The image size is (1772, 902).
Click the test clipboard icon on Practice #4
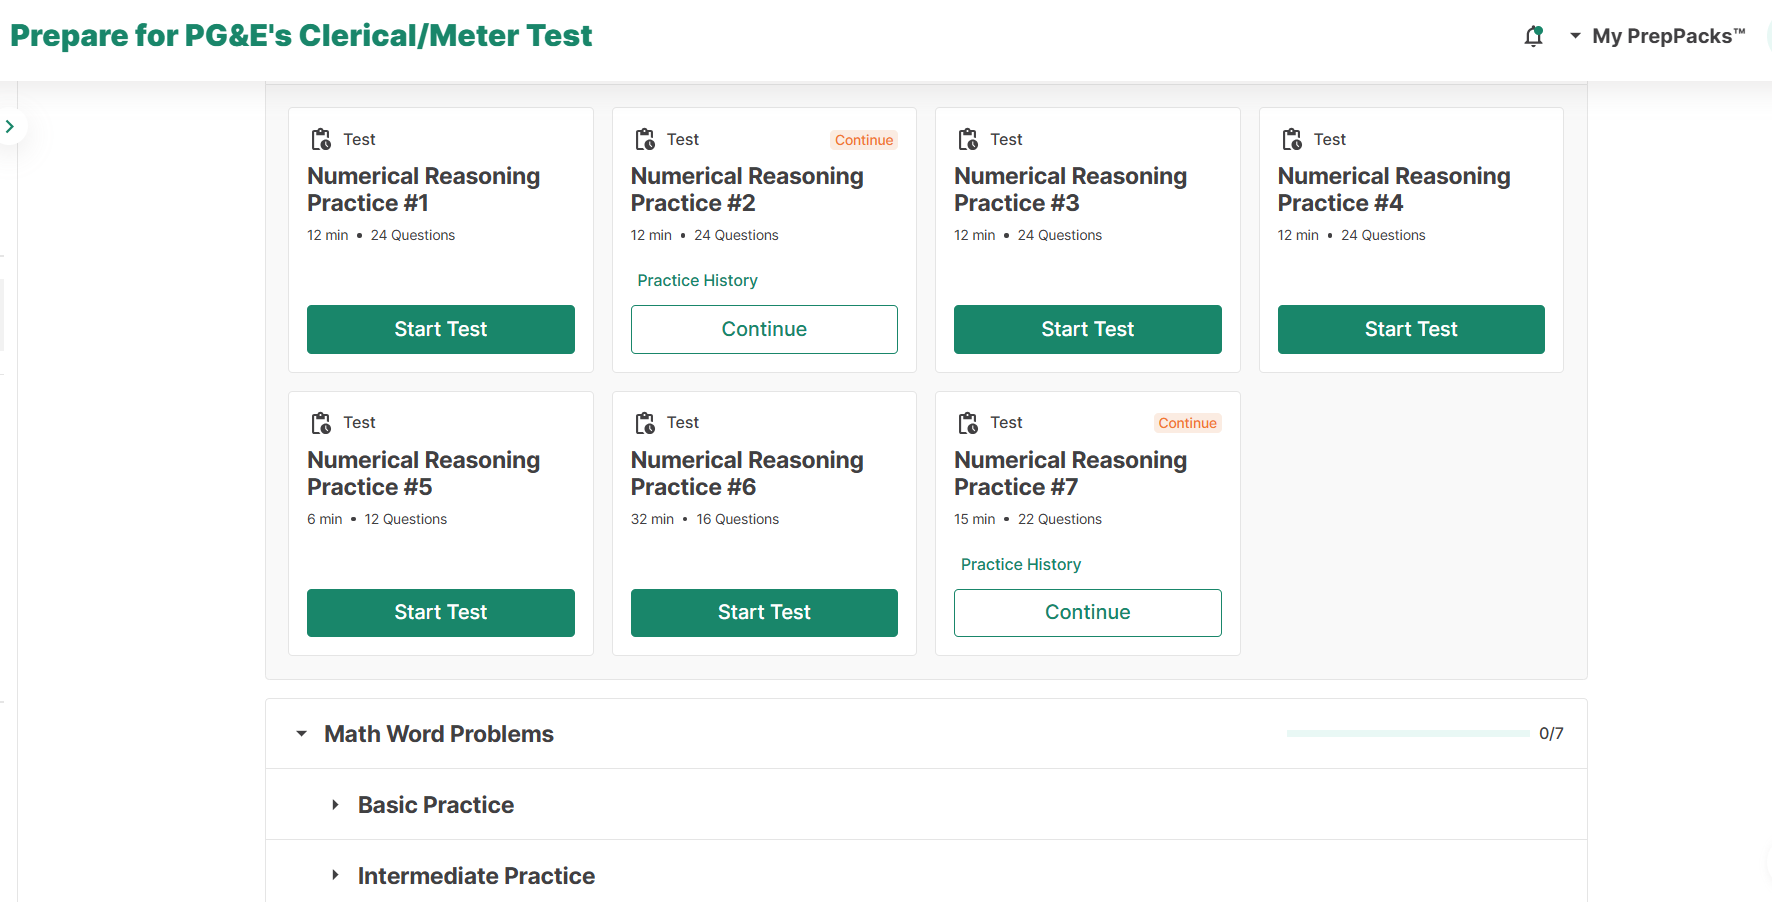(1292, 139)
